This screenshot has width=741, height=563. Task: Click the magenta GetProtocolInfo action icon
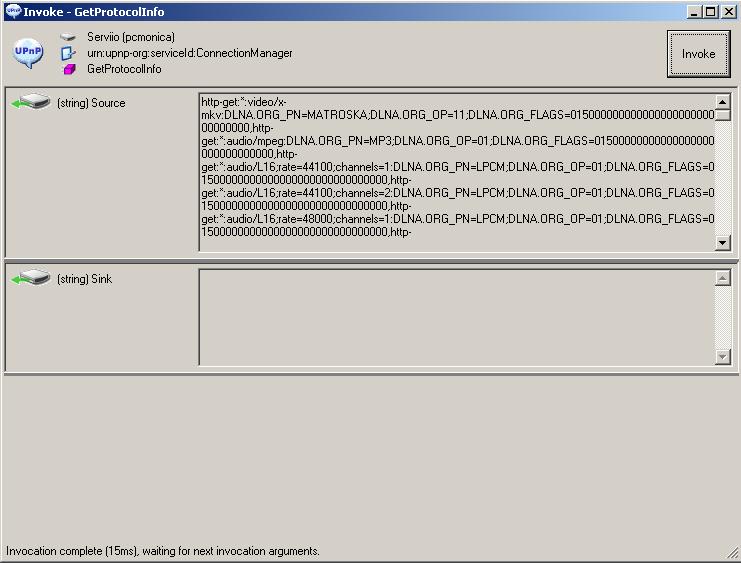tap(69, 69)
